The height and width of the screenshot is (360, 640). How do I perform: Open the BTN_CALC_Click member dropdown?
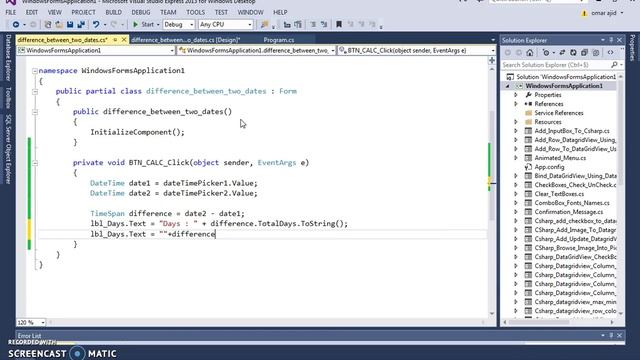pyautogui.click(x=417, y=51)
